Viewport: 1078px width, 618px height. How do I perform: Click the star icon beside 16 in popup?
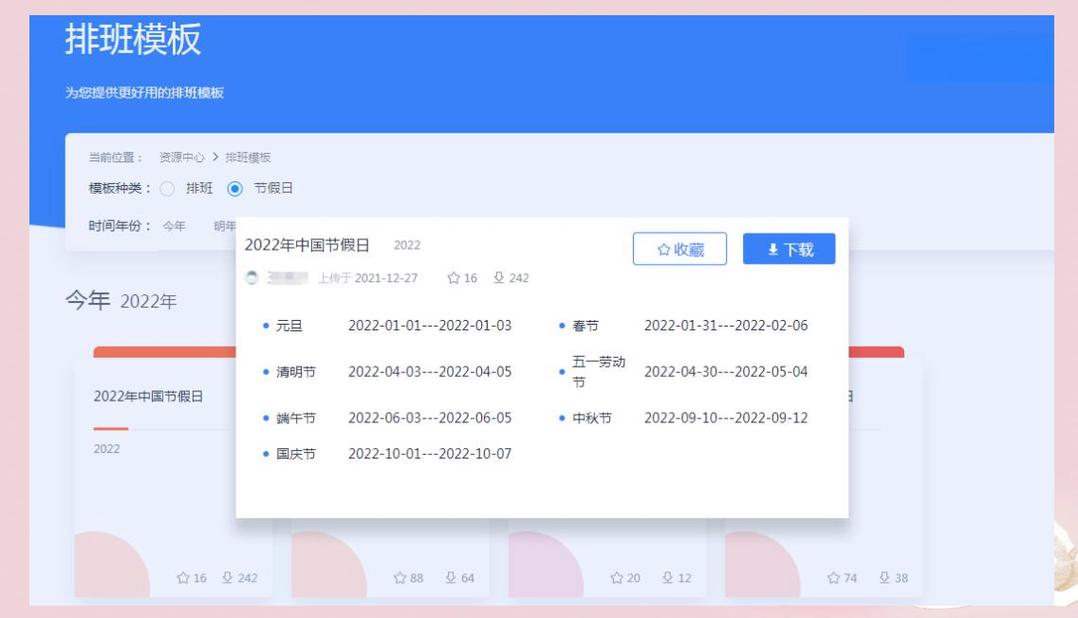point(453,278)
